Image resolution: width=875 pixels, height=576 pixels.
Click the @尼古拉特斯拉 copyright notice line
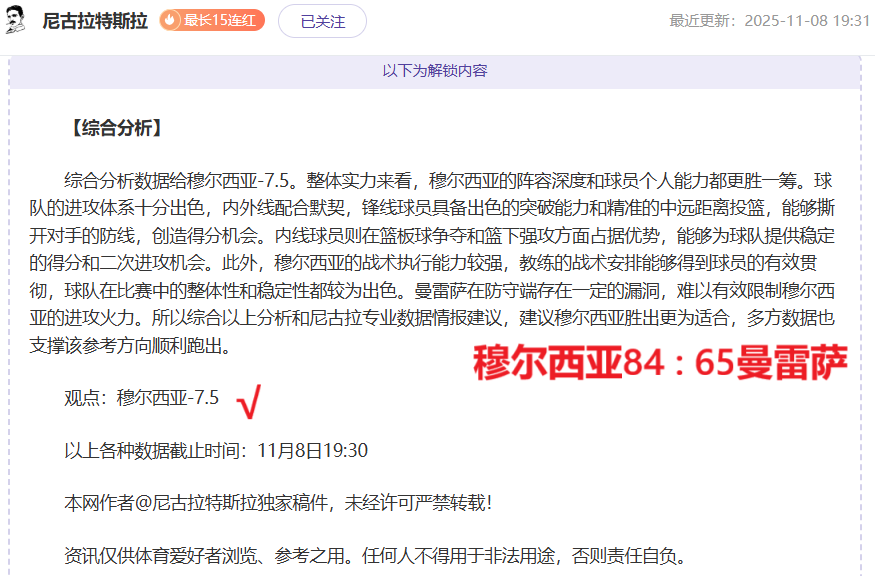(278, 503)
